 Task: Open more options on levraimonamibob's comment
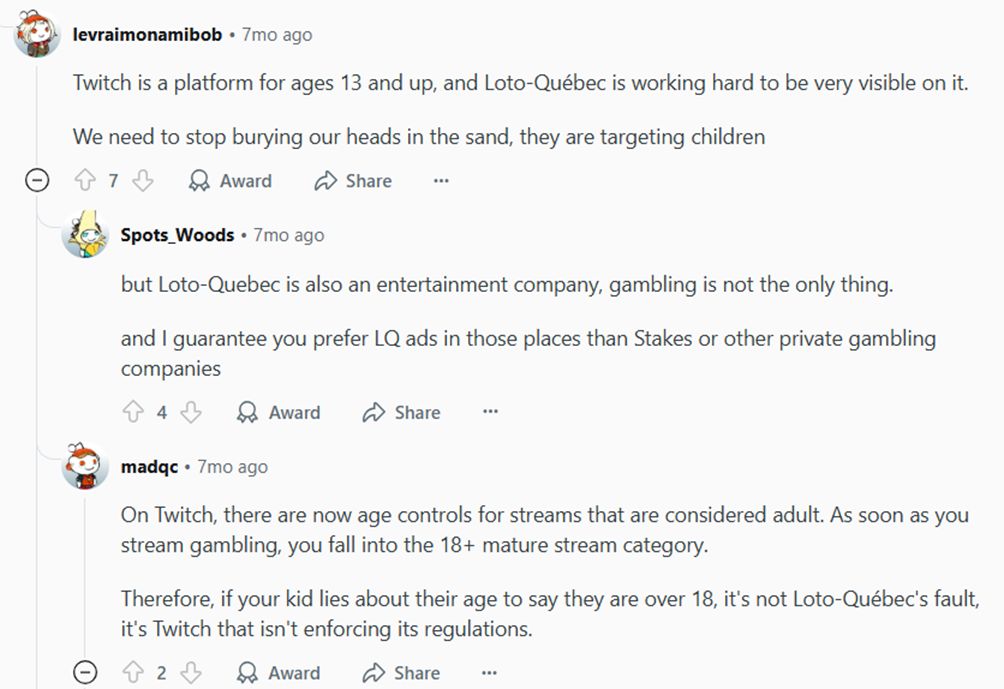coord(441,181)
